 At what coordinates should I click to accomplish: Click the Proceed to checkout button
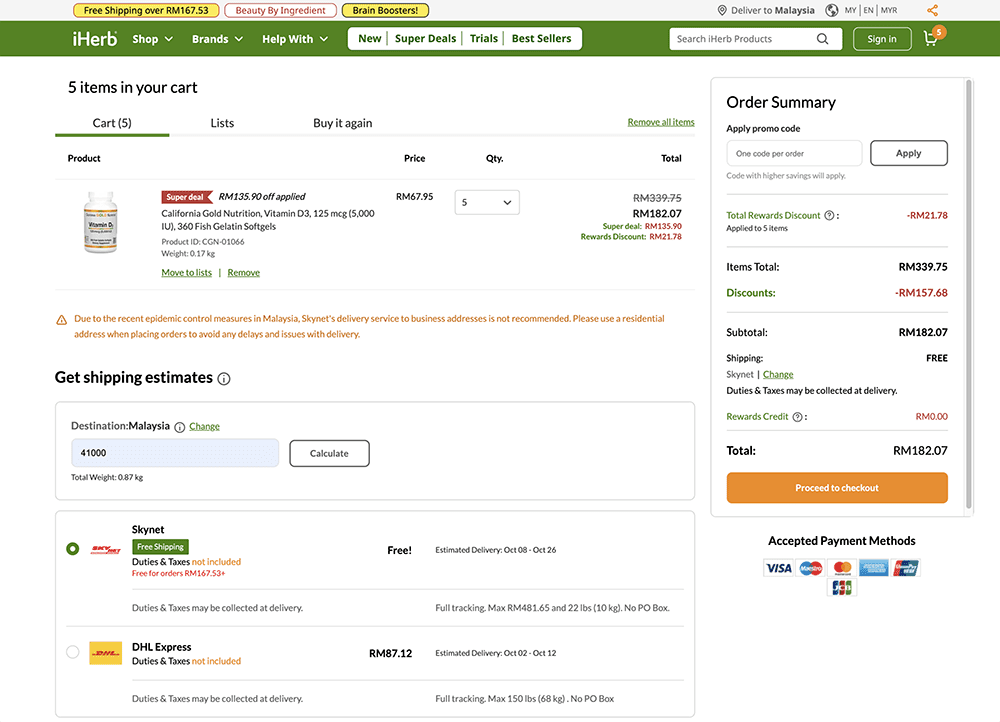(x=837, y=488)
